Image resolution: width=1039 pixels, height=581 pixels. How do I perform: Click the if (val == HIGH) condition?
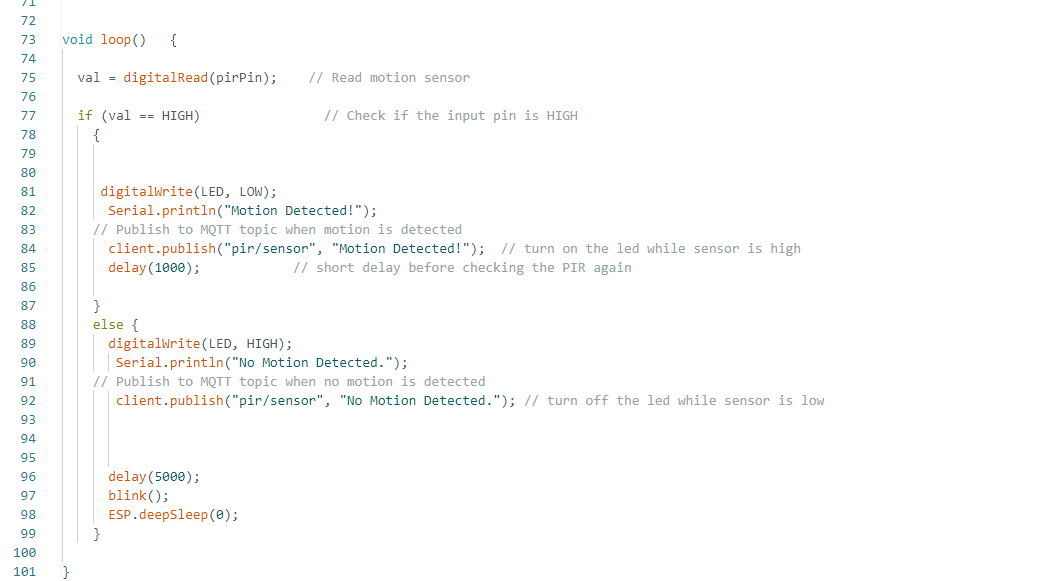[139, 116]
